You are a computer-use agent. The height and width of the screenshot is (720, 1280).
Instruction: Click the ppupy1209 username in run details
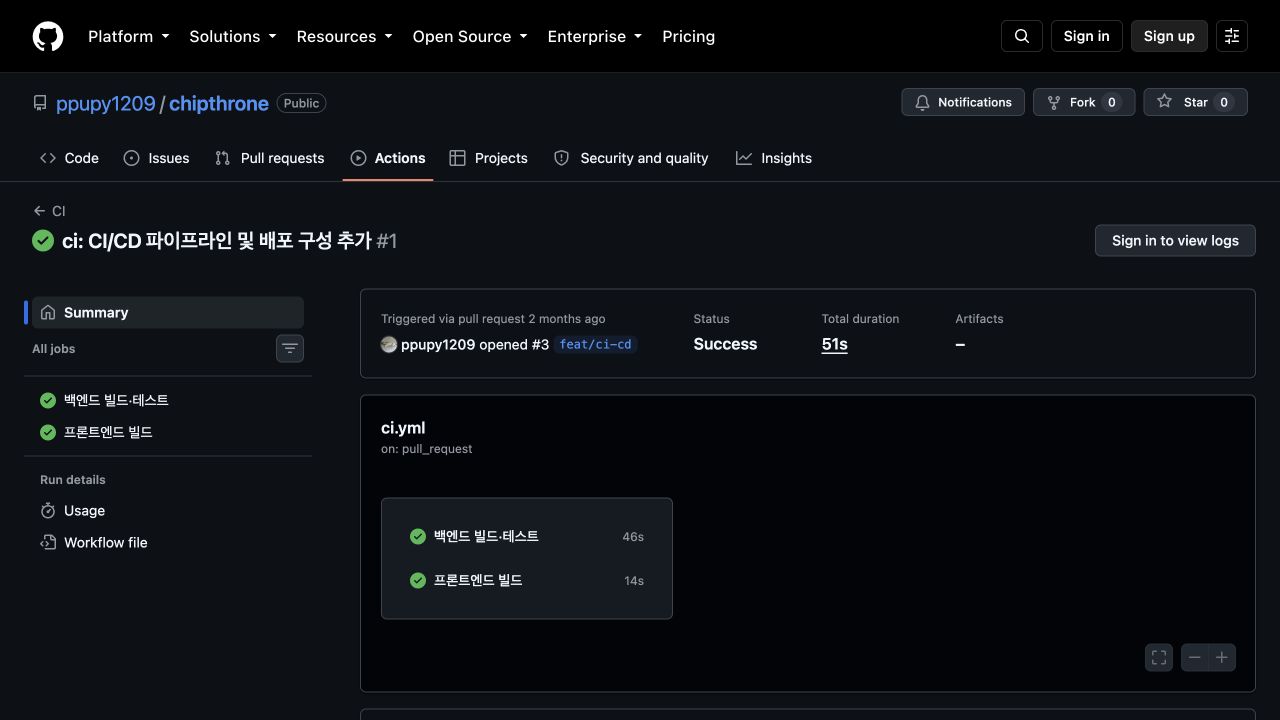point(438,344)
